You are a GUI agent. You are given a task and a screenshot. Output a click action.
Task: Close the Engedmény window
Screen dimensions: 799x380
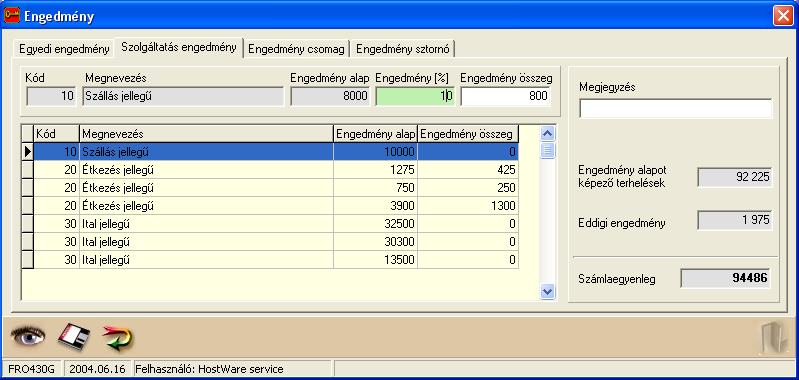pos(783,16)
